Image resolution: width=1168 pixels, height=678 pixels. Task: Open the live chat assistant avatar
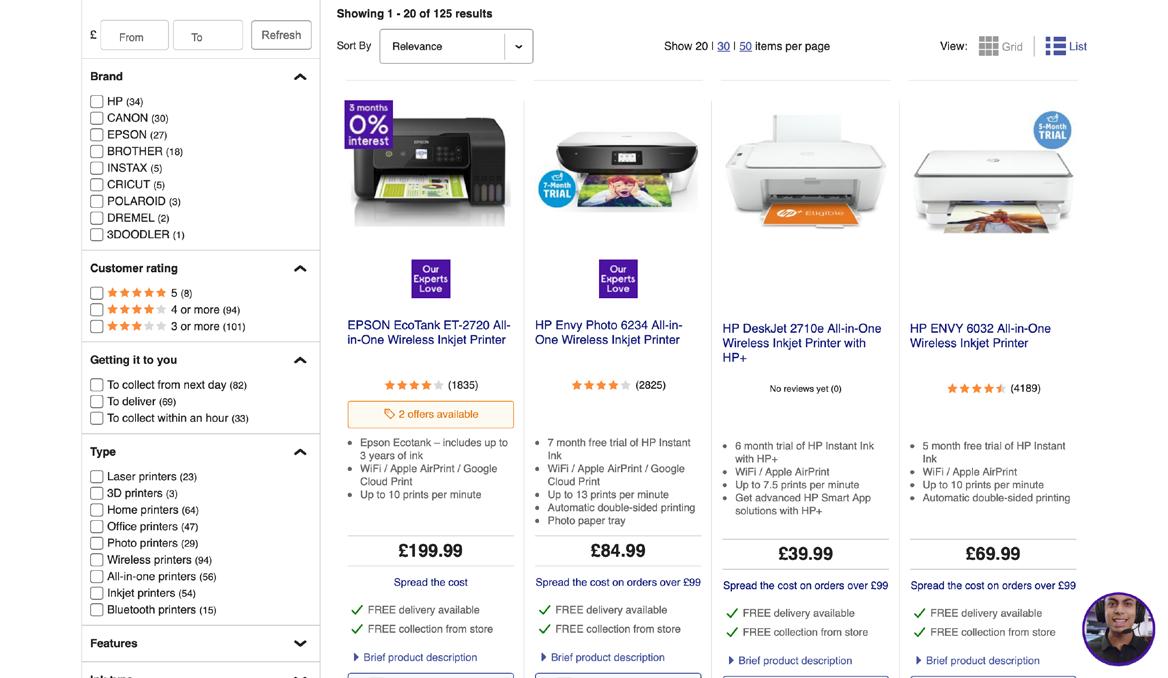coord(1118,629)
